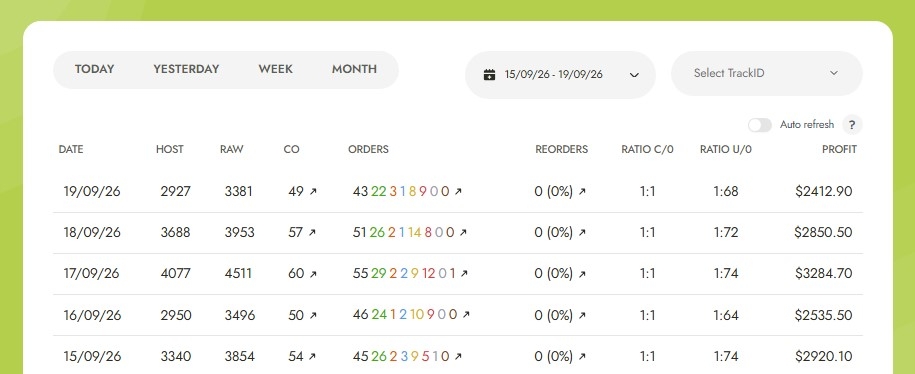Expand the date range dropdown chevron
This screenshot has width=915, height=374.
(634, 75)
